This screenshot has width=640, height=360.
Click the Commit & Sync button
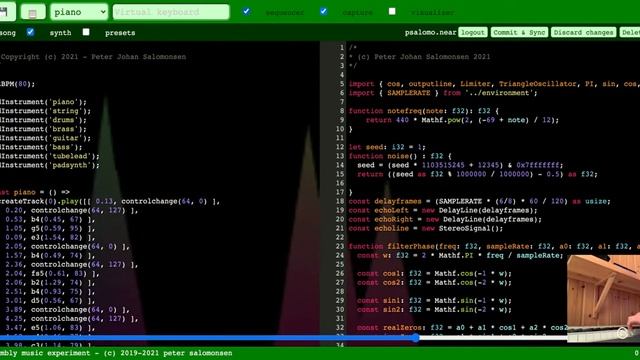pyautogui.click(x=519, y=32)
